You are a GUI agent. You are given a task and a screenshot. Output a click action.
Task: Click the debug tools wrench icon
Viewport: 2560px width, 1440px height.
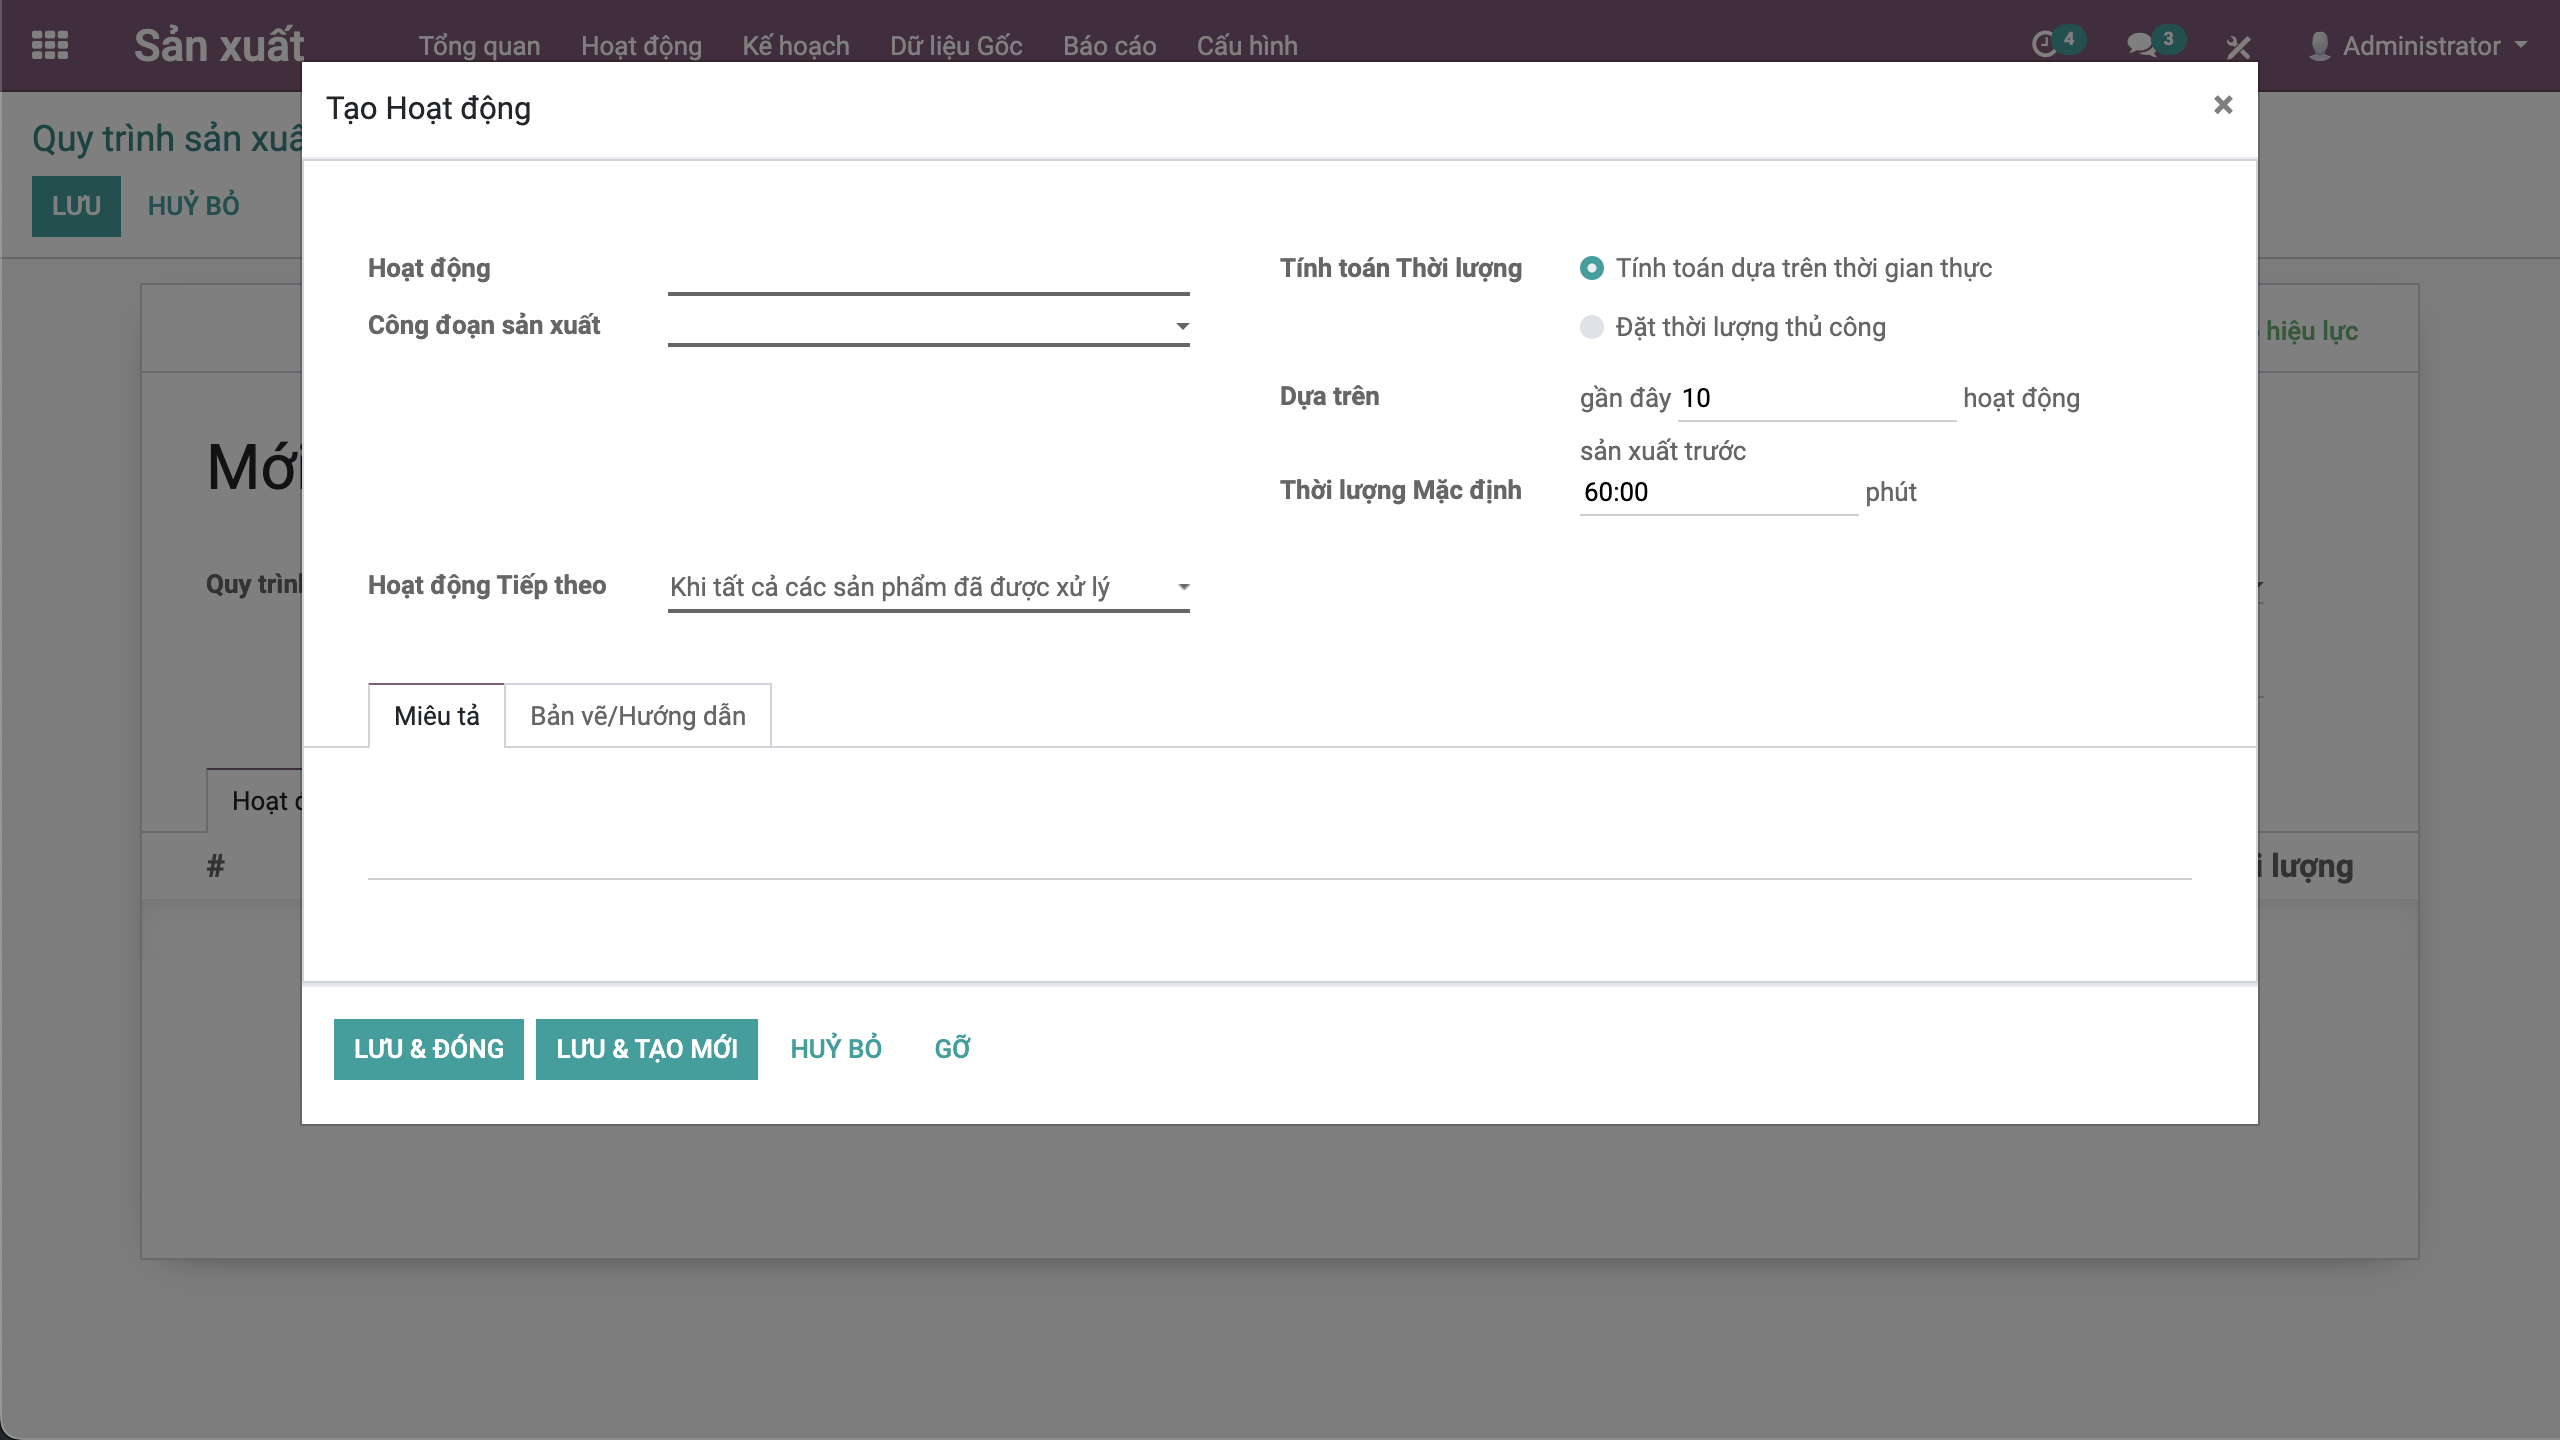click(2238, 46)
